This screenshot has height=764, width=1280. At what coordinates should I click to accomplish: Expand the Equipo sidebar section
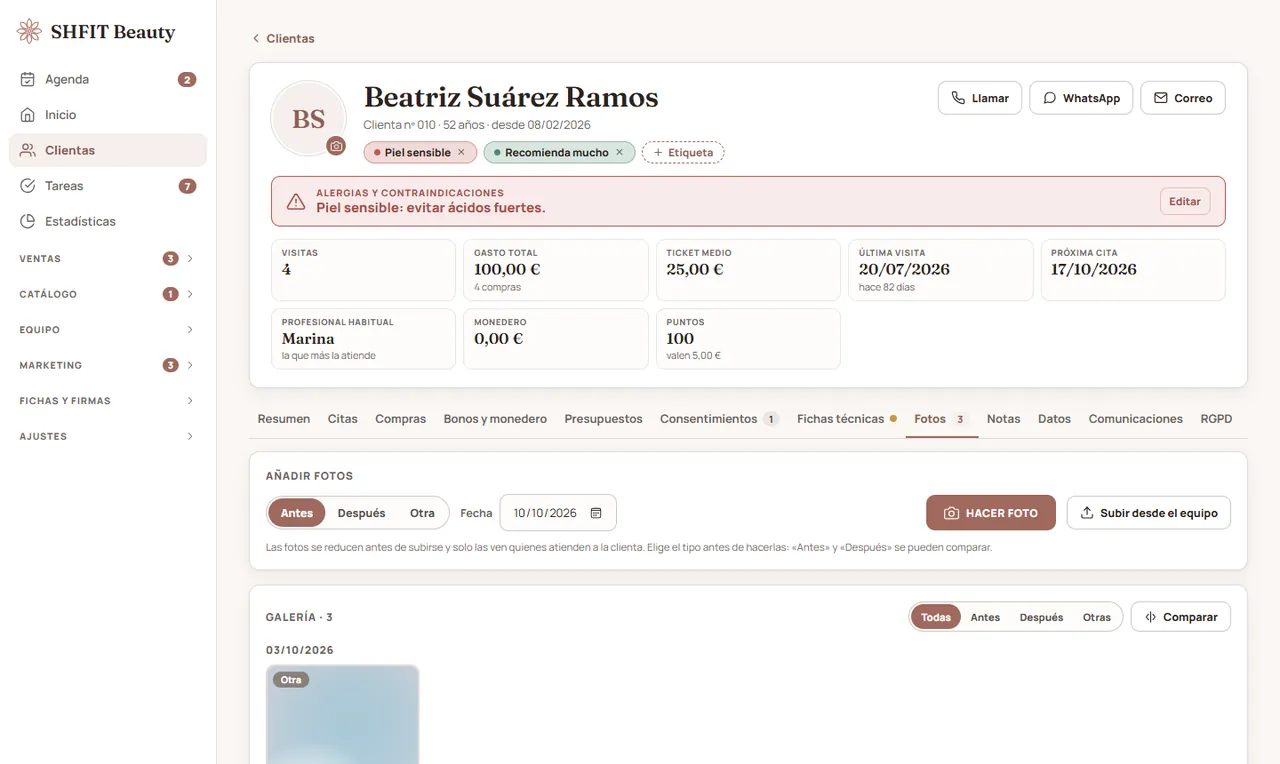coord(108,330)
